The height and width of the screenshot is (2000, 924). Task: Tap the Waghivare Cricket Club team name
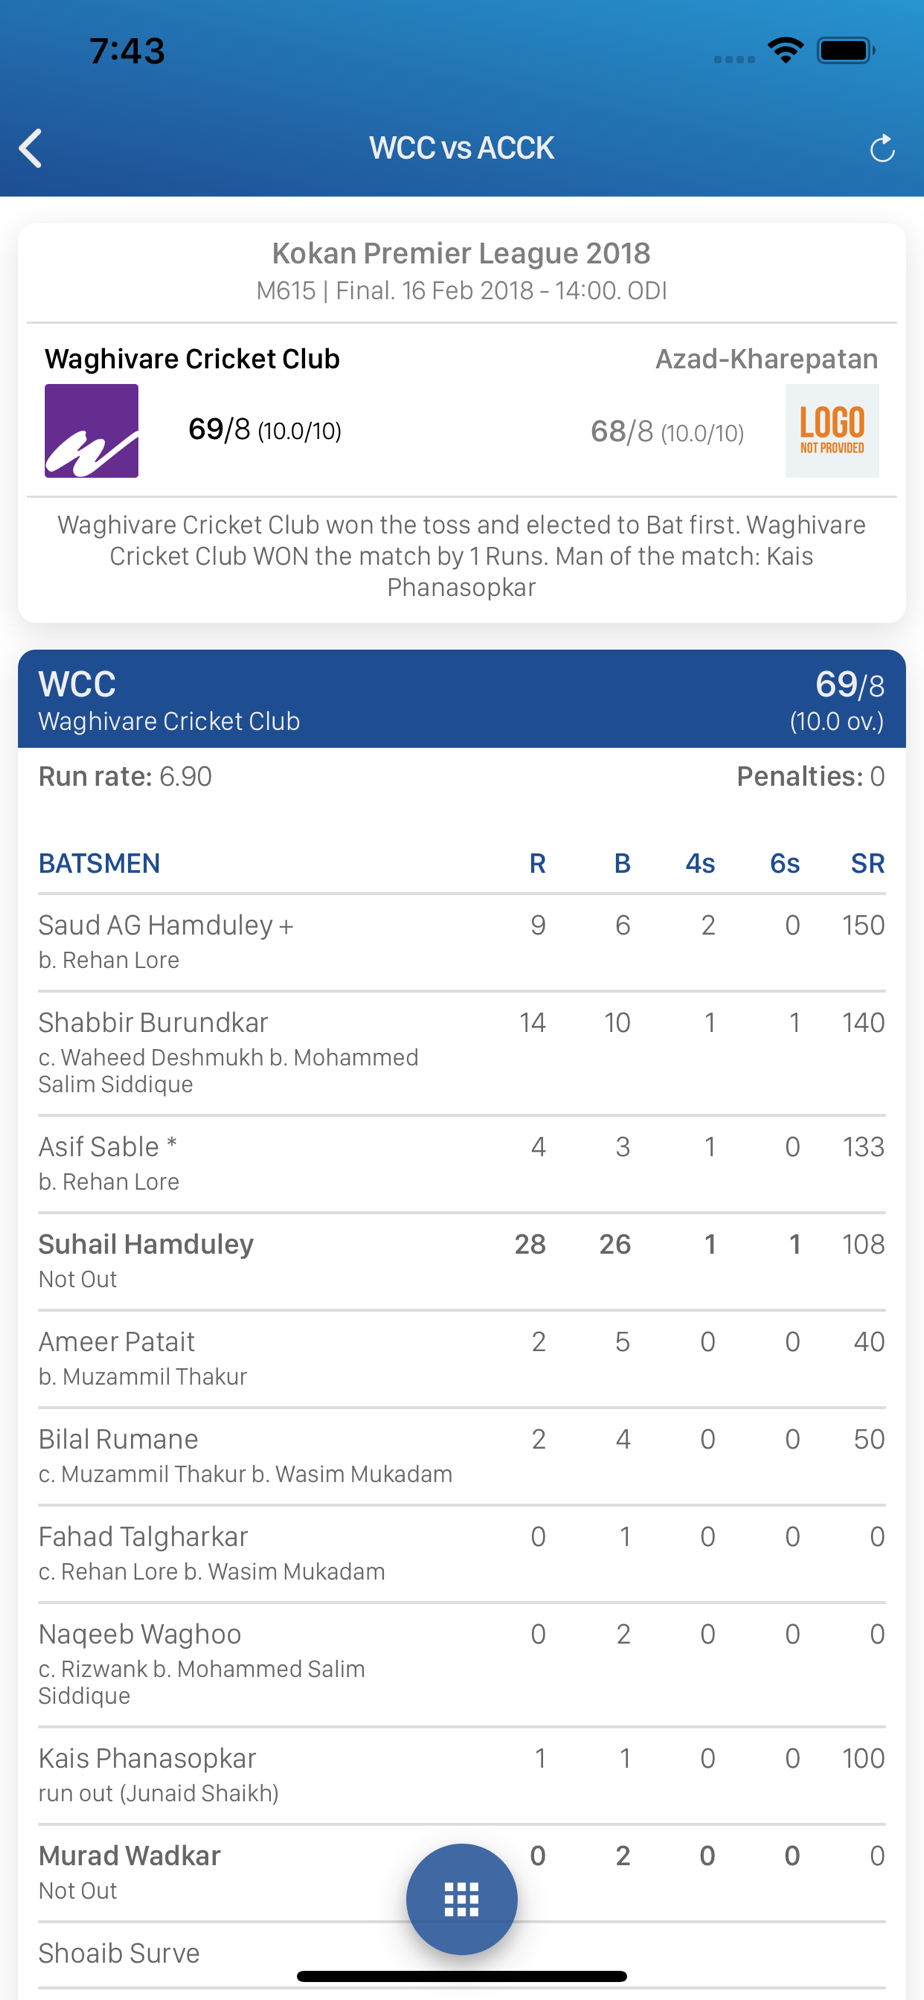pyautogui.click(x=192, y=359)
